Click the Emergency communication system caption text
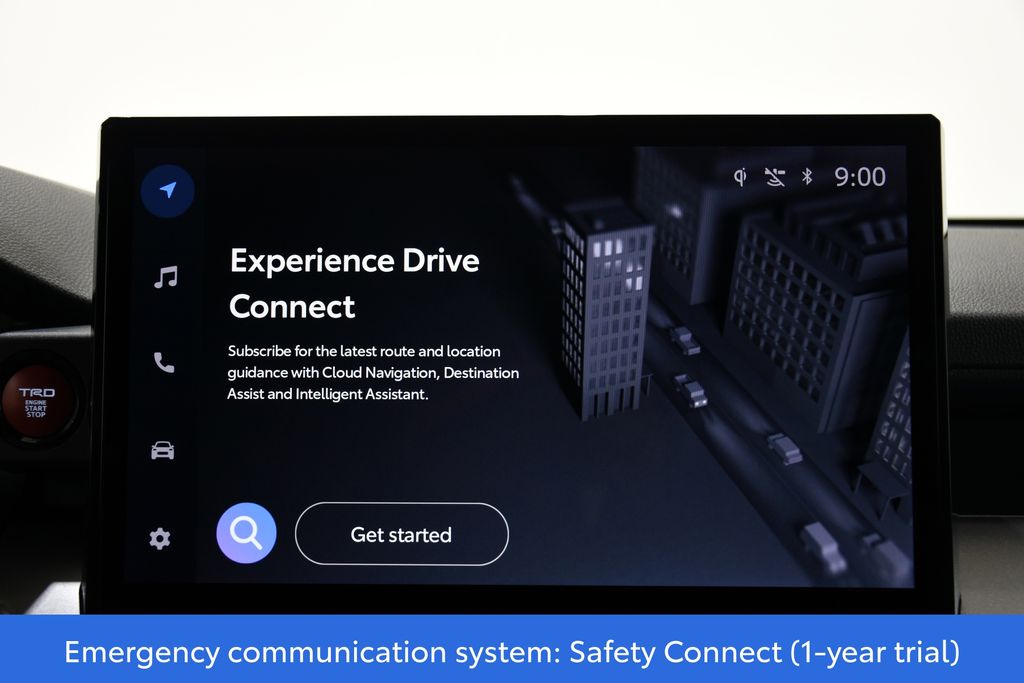Viewport: 1024px width, 683px height. [x=312, y=652]
